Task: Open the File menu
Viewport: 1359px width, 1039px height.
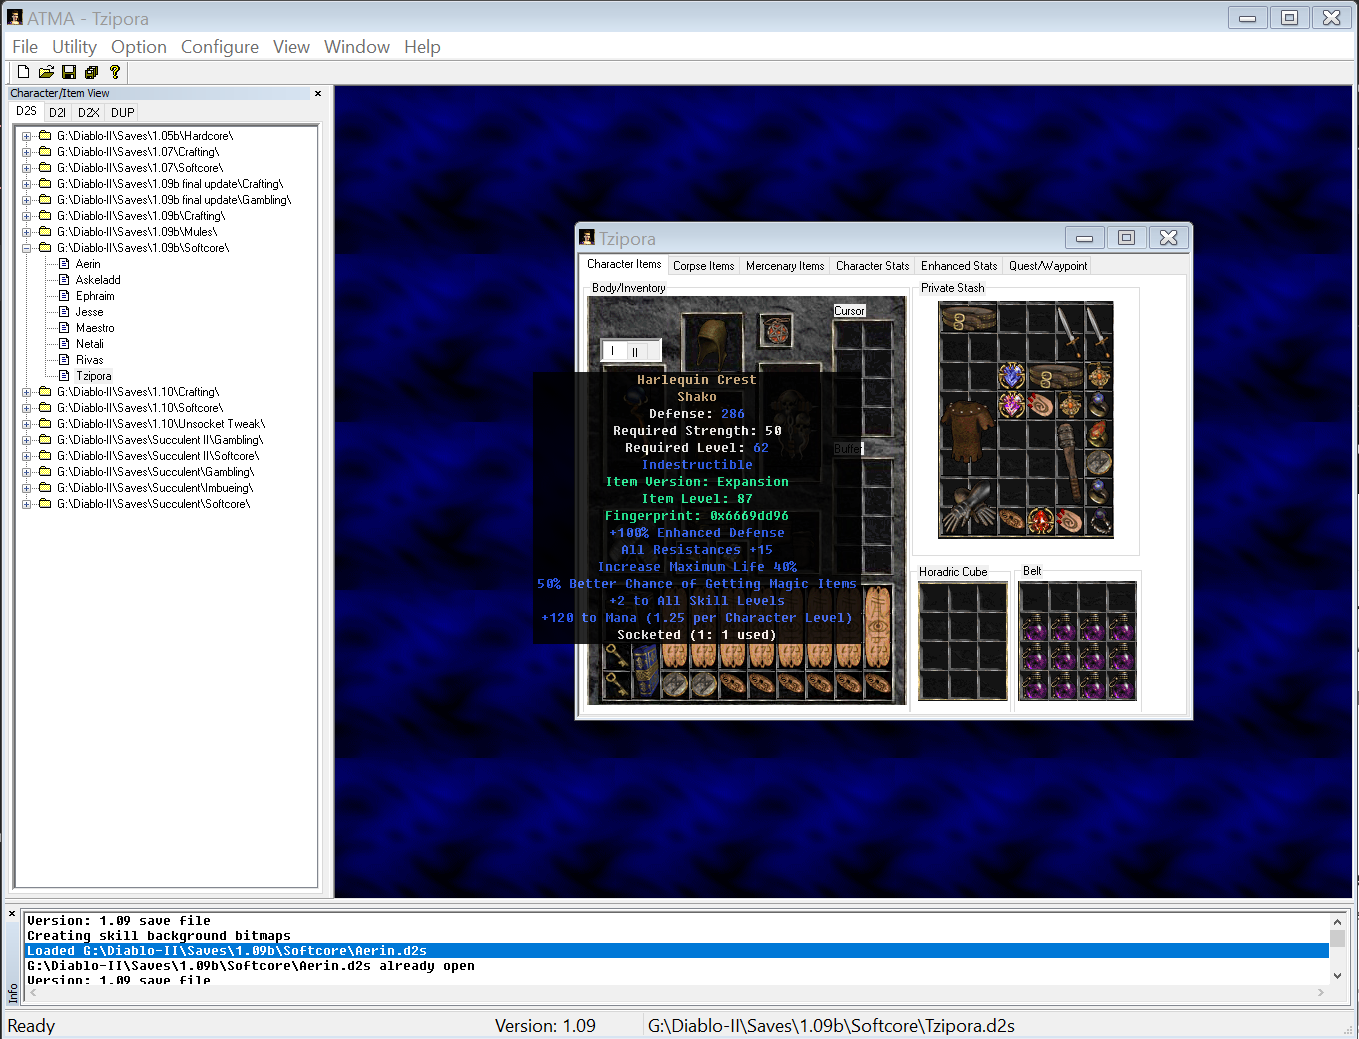Action: click(x=25, y=47)
